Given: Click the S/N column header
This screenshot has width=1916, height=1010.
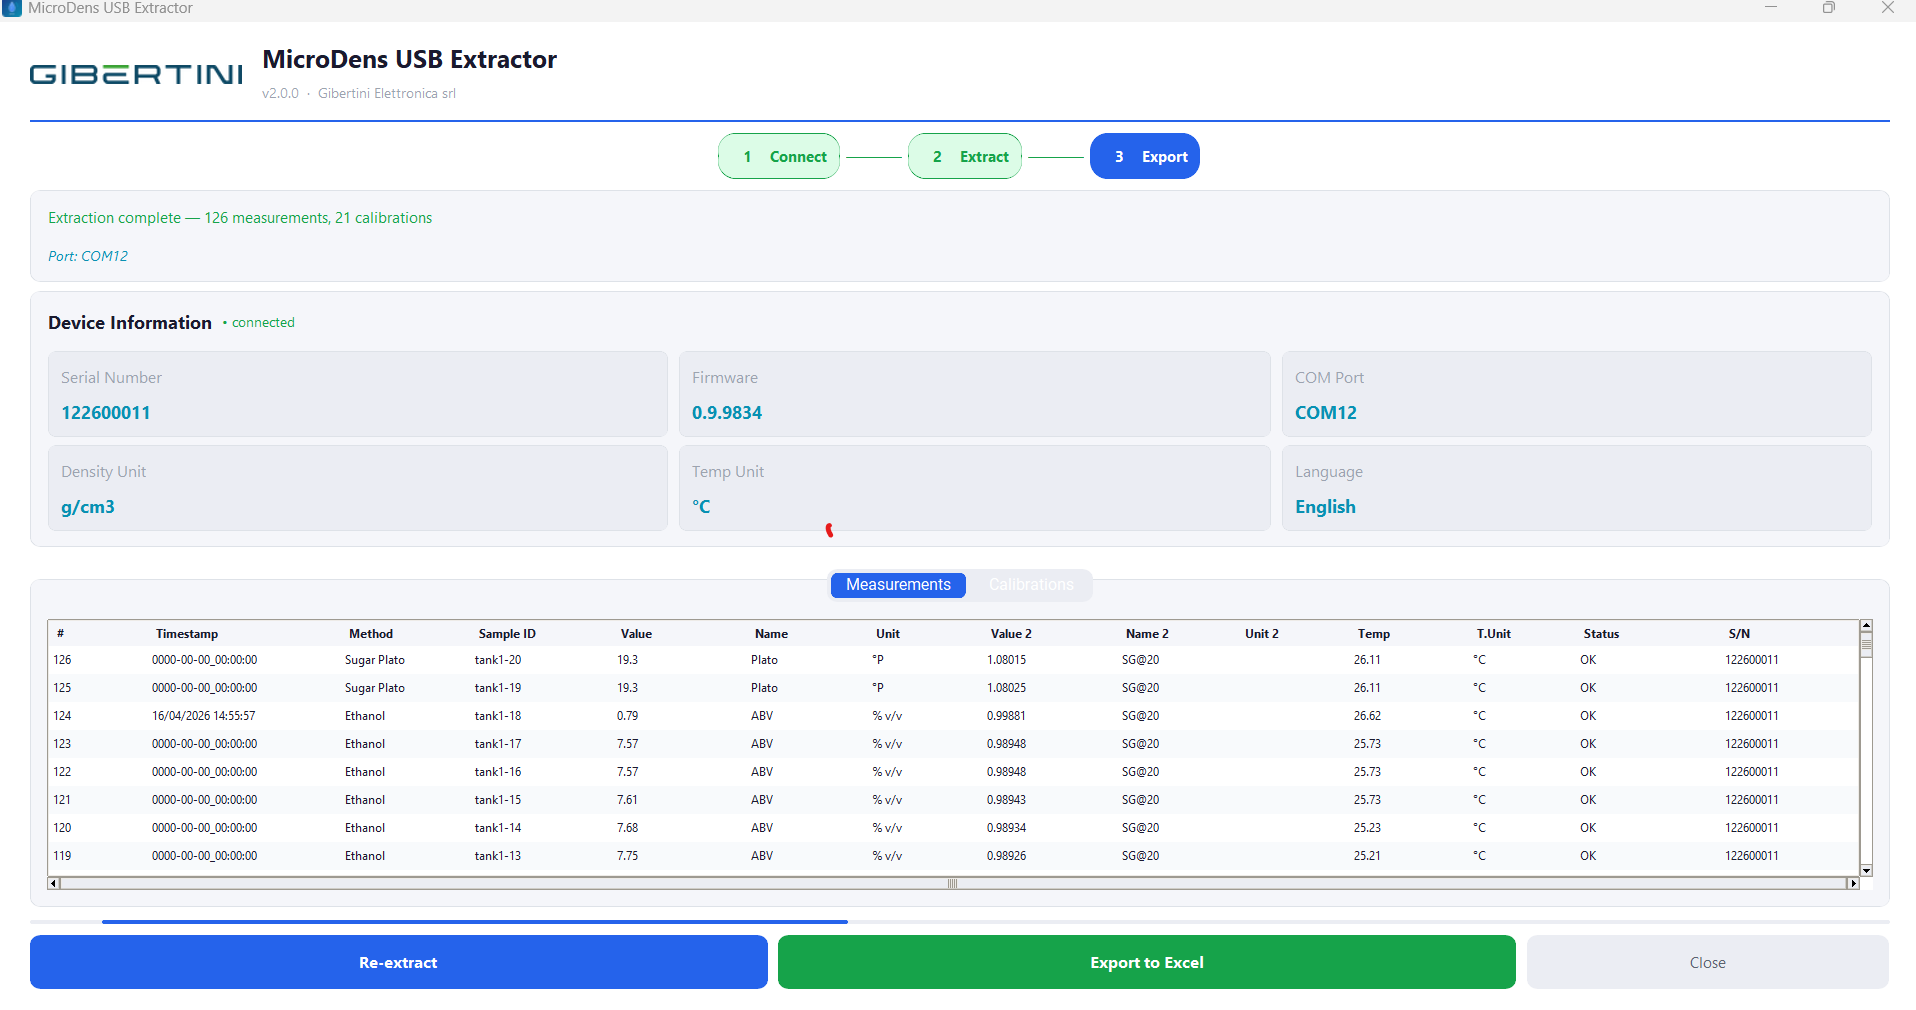Looking at the screenshot, I should 1739,634.
